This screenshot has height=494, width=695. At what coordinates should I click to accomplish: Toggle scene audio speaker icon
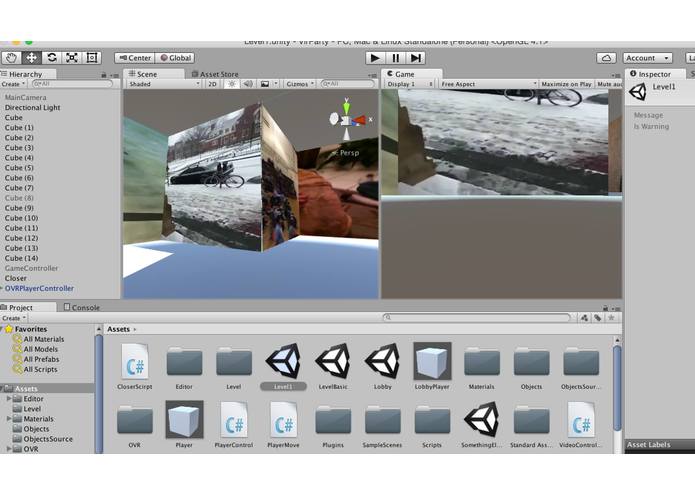pos(248,84)
